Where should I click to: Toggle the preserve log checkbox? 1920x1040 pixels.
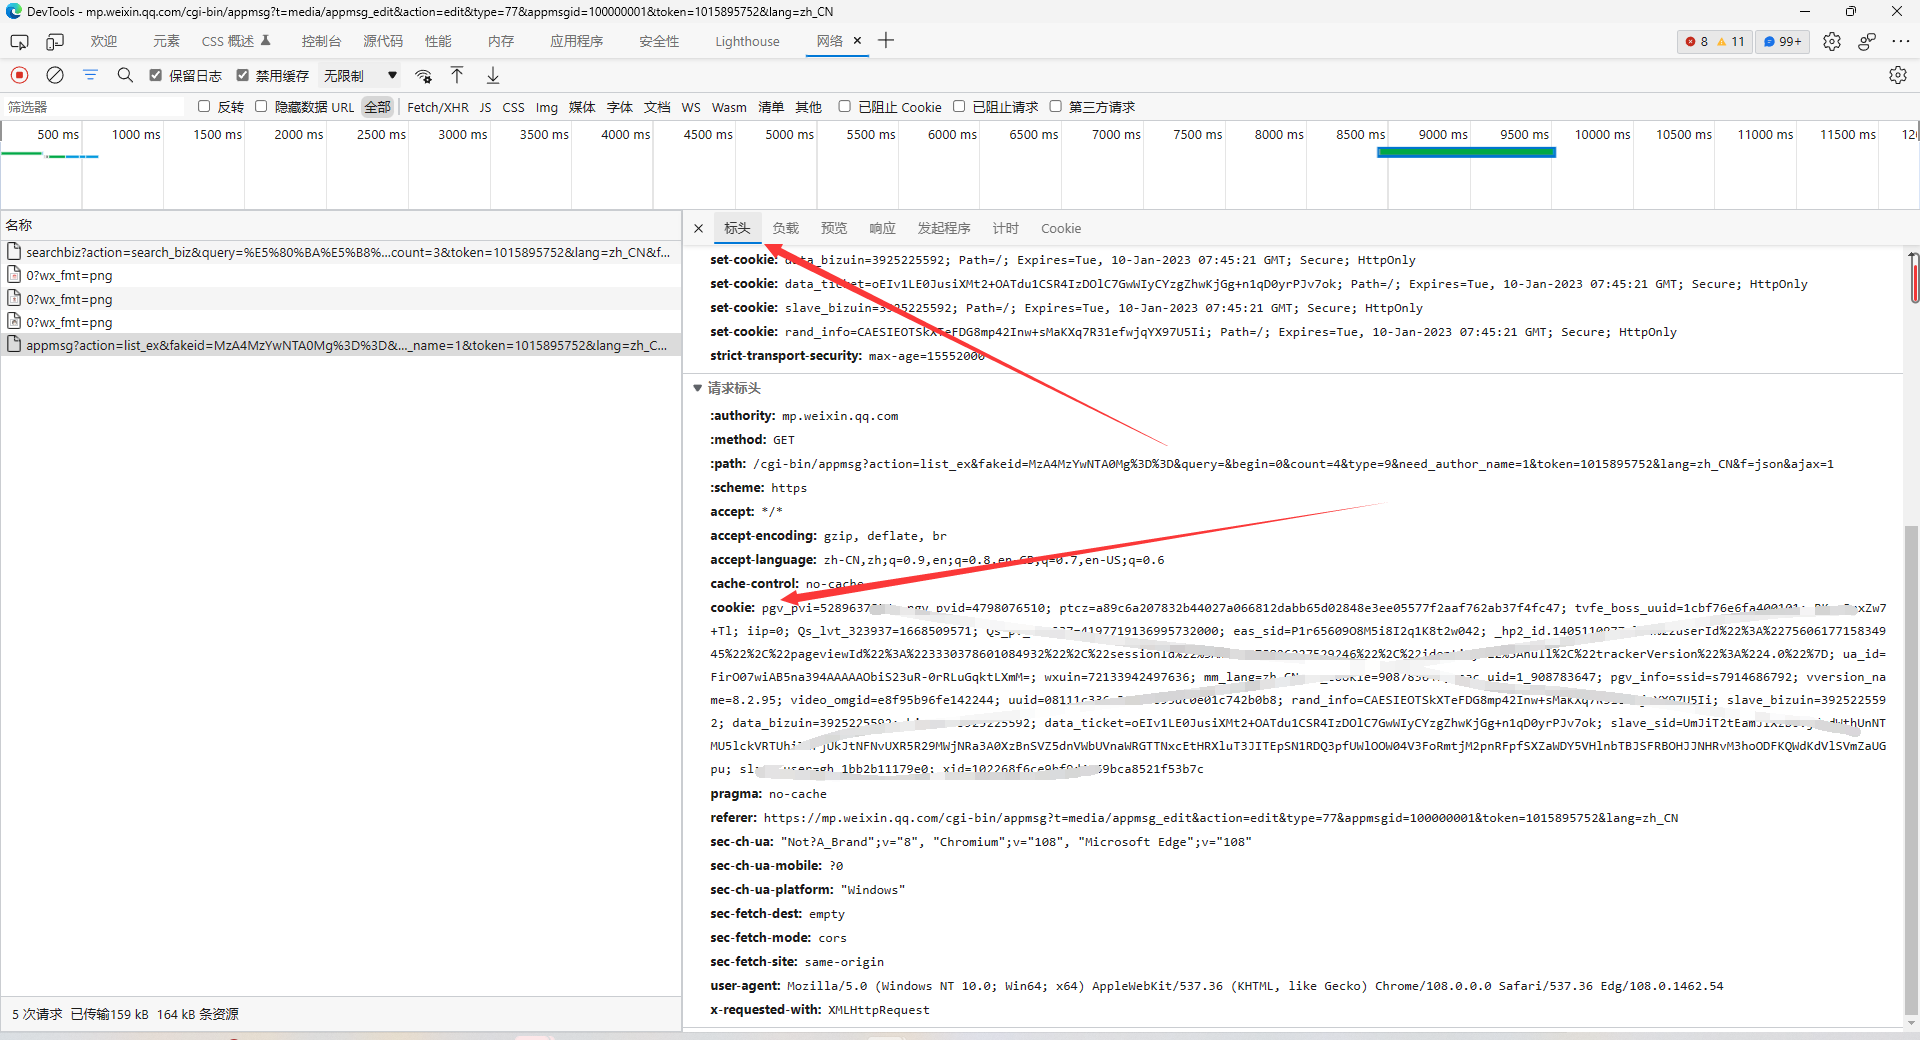point(156,75)
